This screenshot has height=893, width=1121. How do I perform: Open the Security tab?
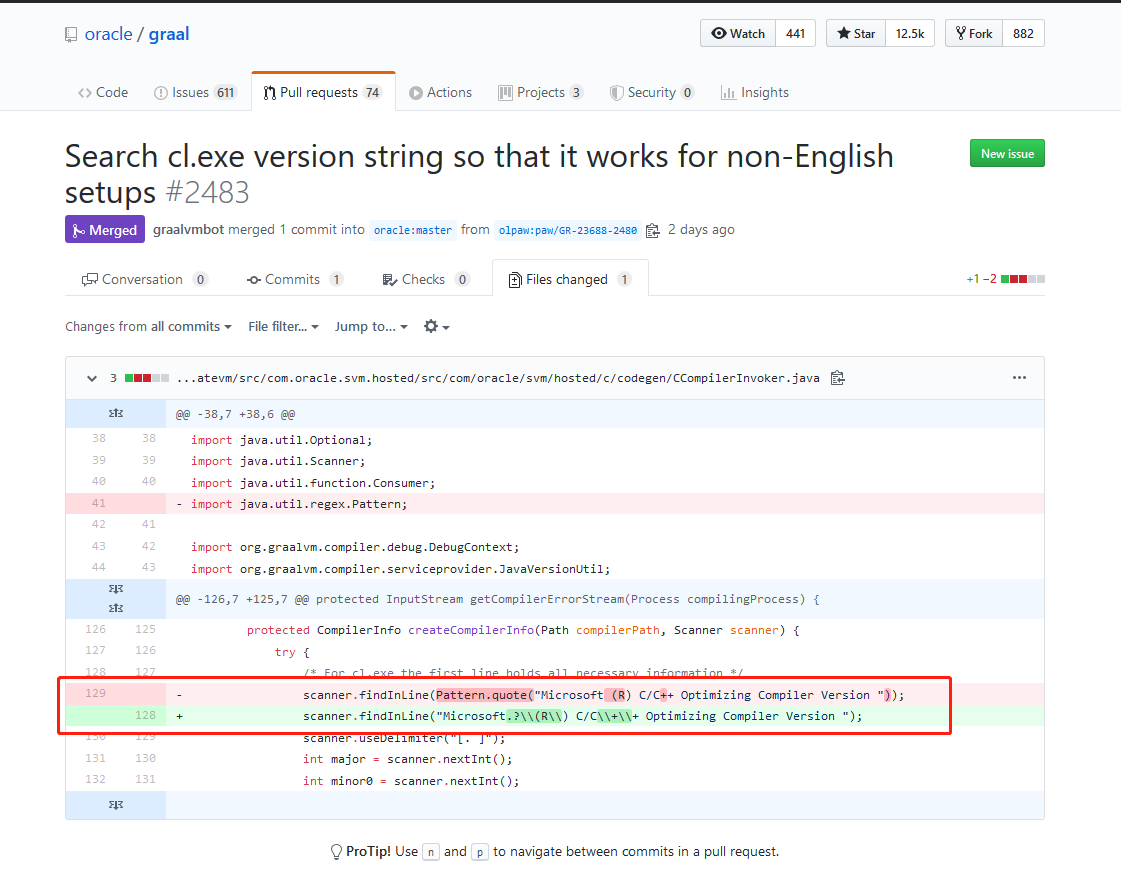coord(651,92)
